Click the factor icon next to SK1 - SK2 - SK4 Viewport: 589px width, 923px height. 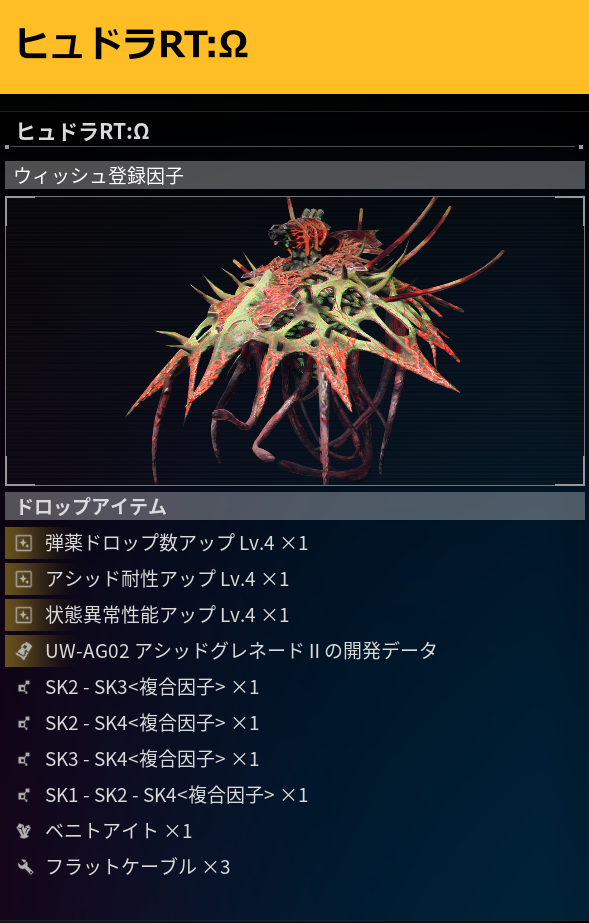[x=24, y=795]
